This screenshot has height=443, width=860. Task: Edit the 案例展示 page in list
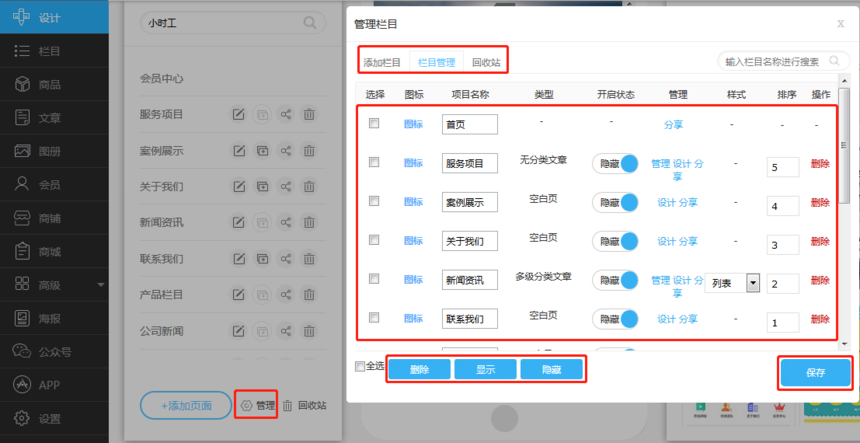click(239, 151)
